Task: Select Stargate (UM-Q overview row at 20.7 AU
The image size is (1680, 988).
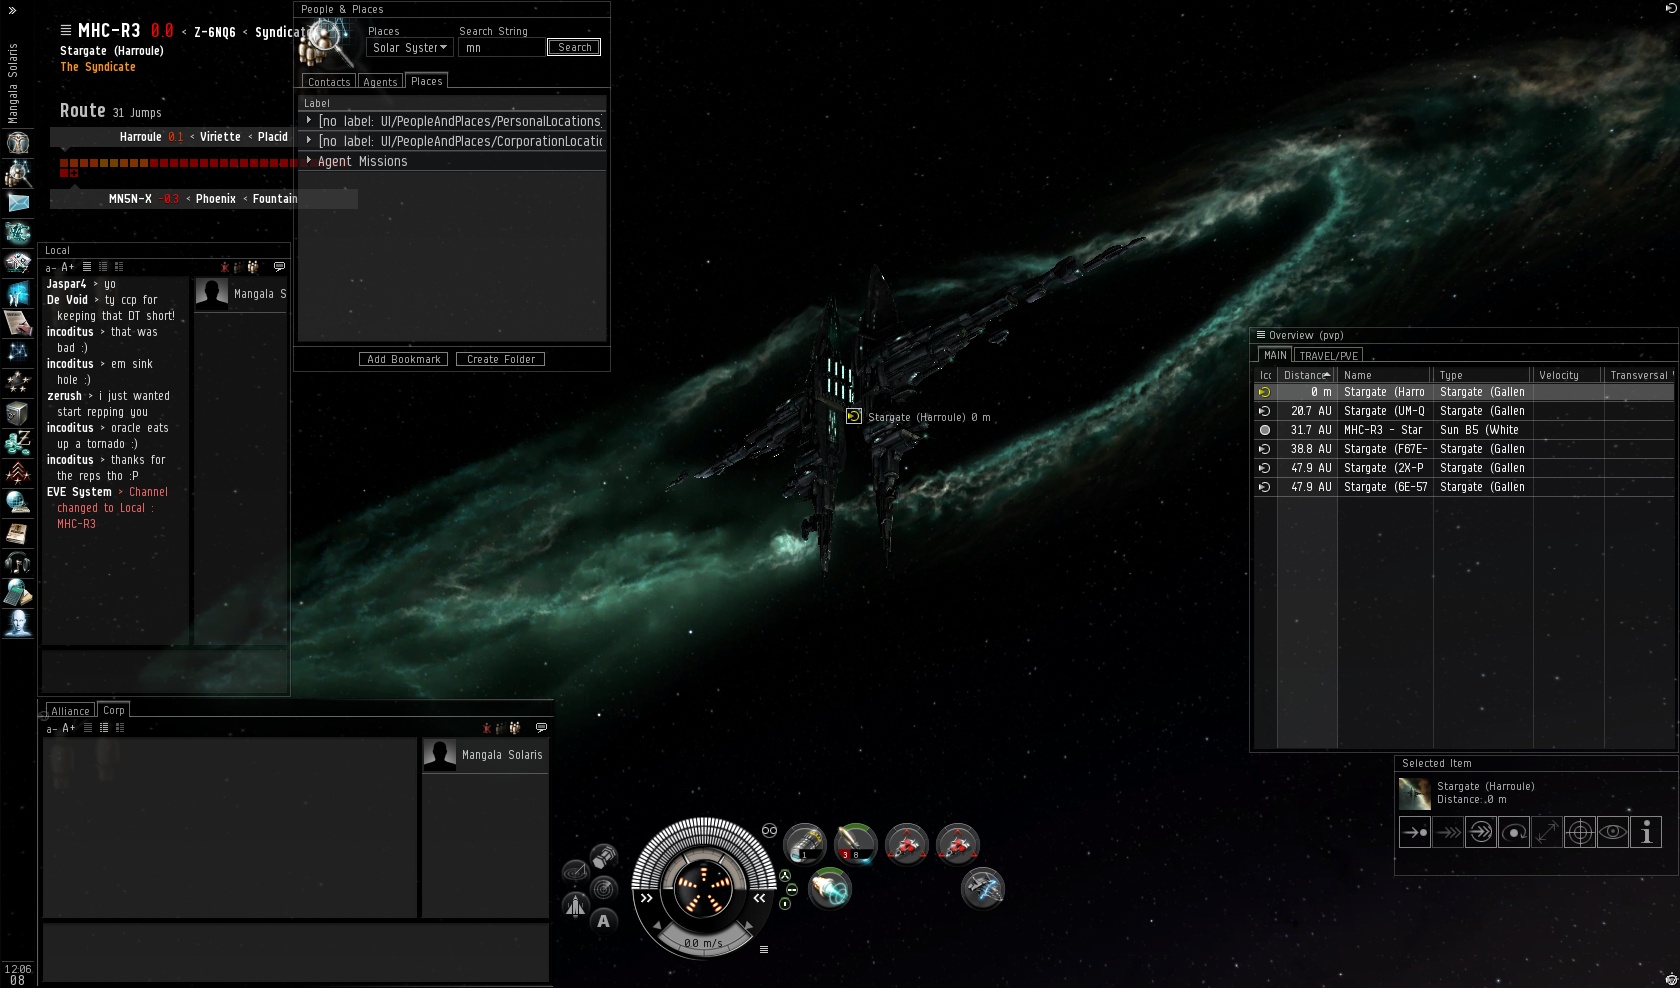Action: tap(1464, 411)
